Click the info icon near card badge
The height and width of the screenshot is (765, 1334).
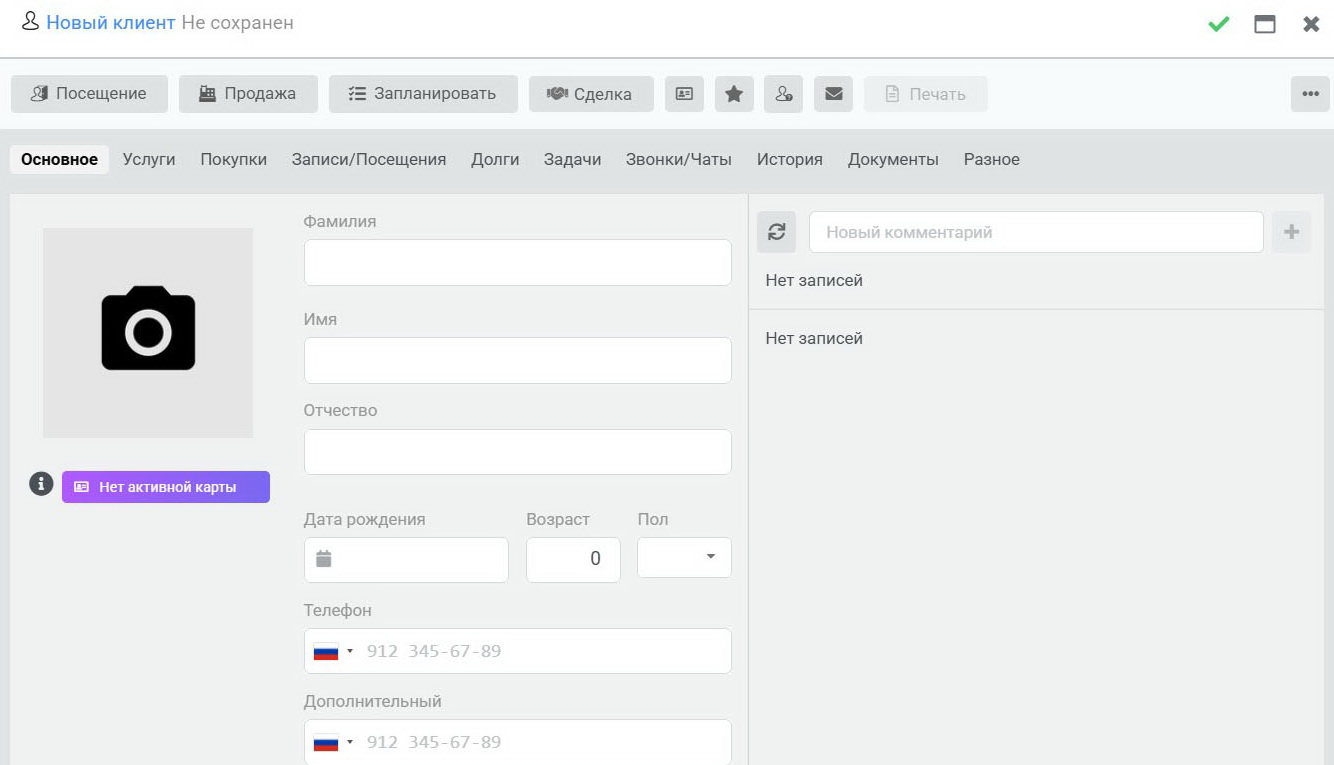(41, 485)
